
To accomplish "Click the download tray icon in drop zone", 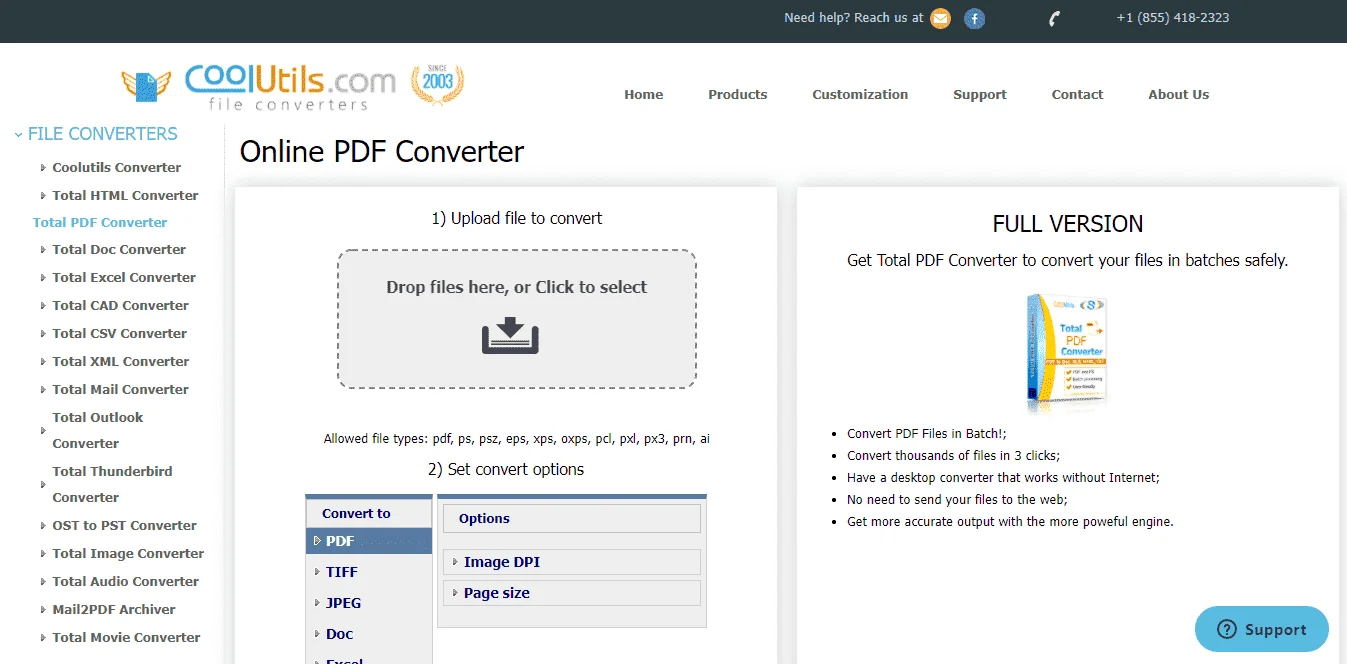I will click(x=511, y=335).
